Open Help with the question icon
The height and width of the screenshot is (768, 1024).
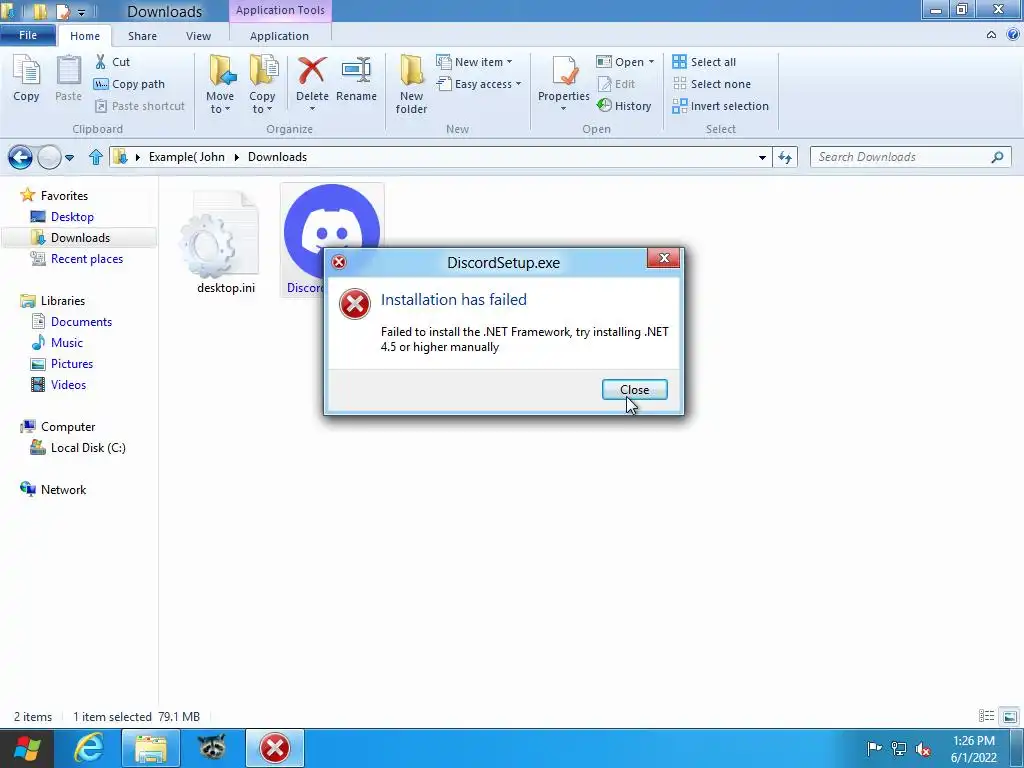[1013, 35]
